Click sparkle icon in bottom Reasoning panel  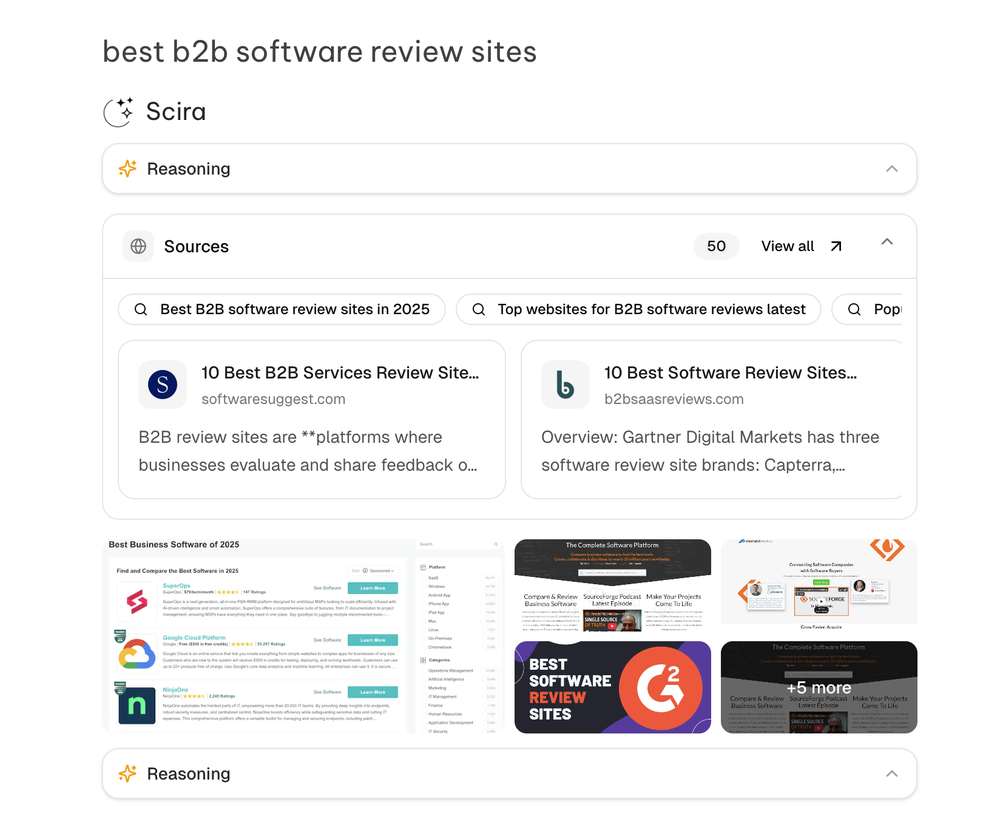[x=128, y=773]
